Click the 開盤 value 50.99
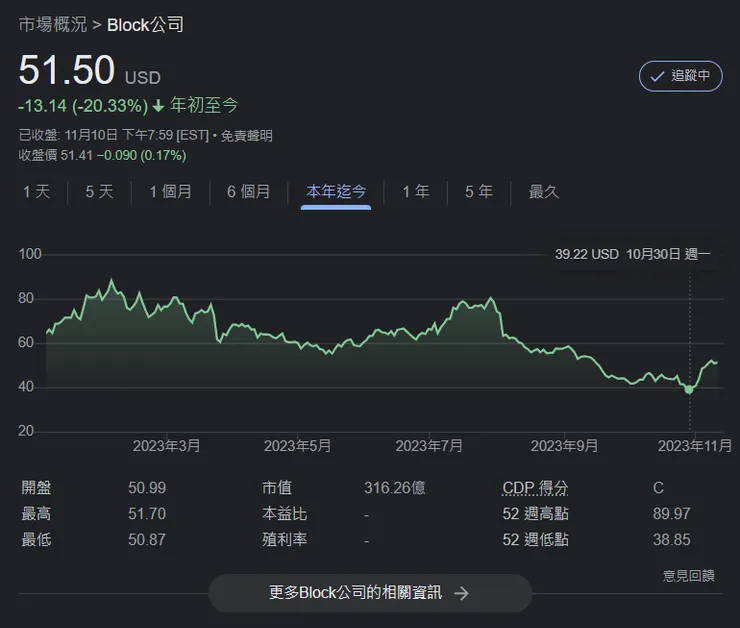Screen dimensions: 740x628 point(147,487)
